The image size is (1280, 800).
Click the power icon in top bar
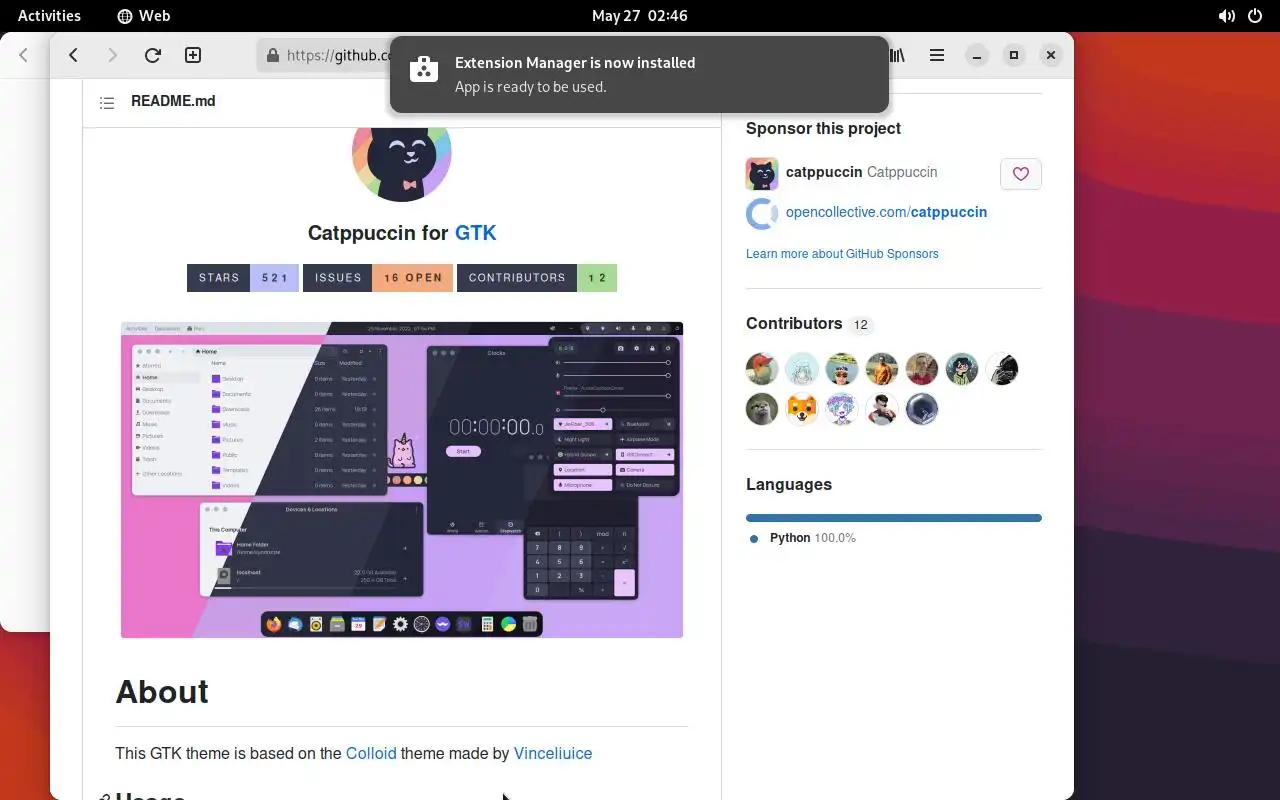(x=1256, y=16)
